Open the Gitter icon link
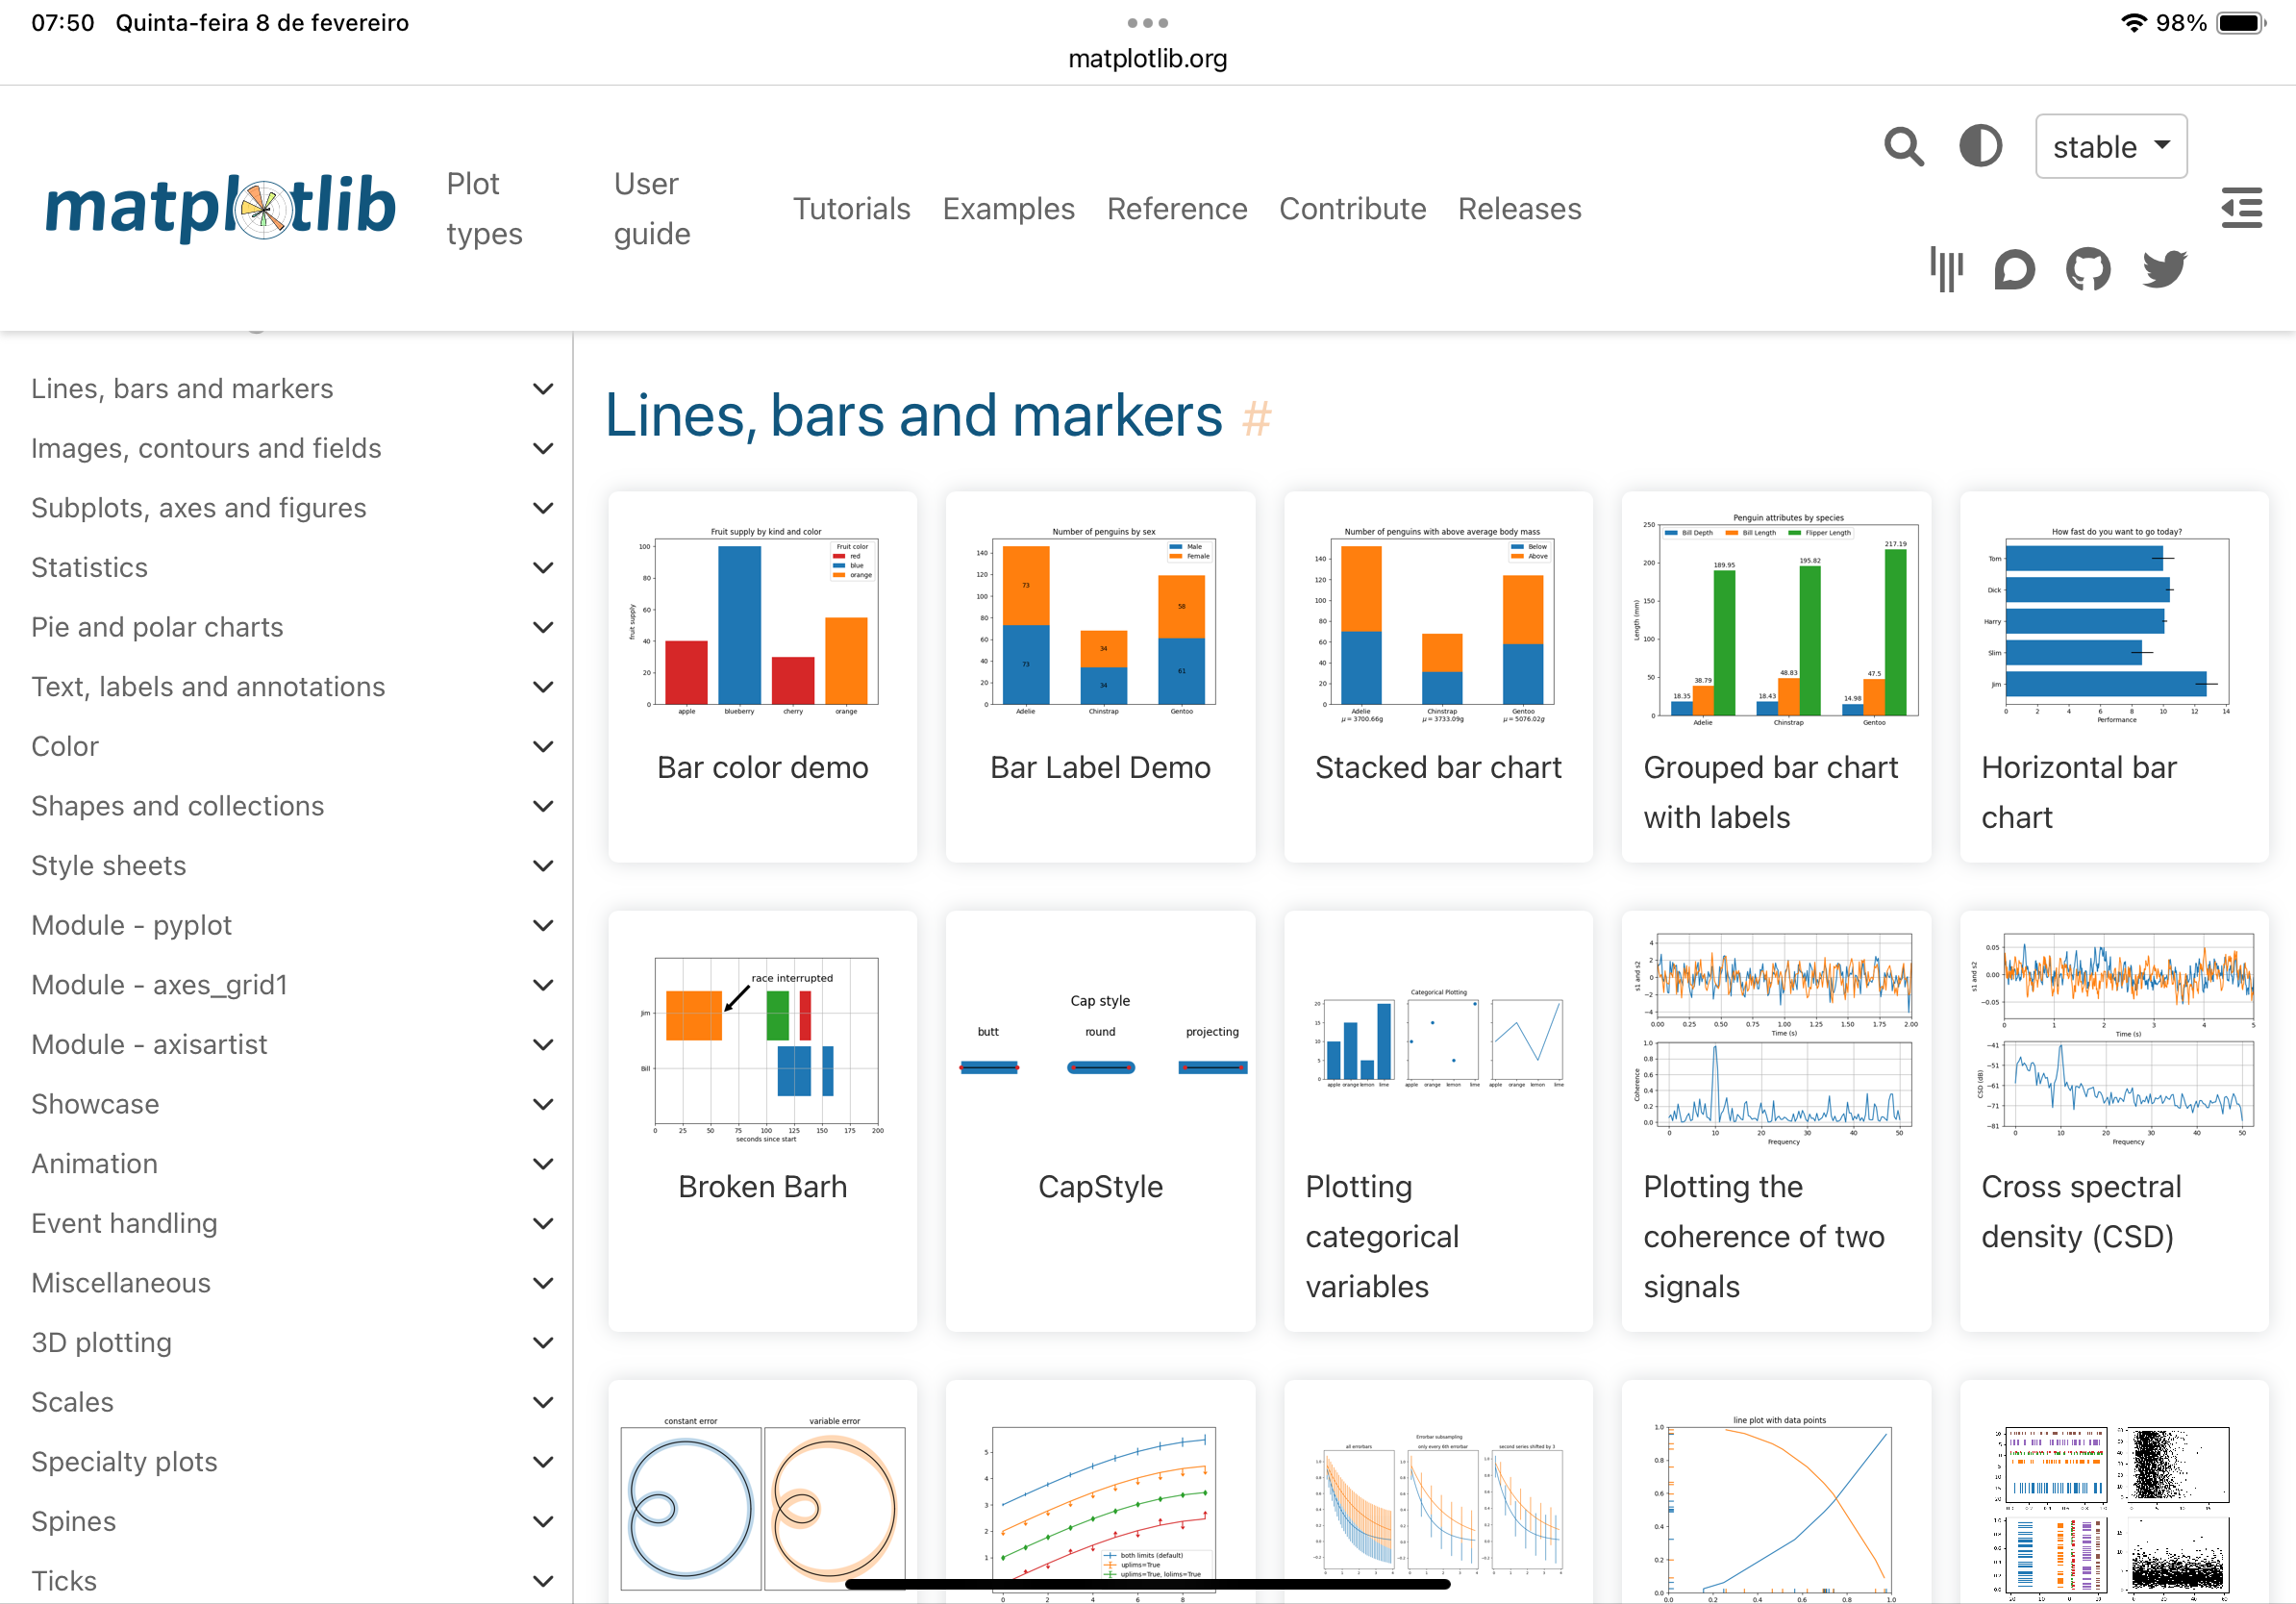Viewport: 2296px width, 1604px height. click(1946, 269)
